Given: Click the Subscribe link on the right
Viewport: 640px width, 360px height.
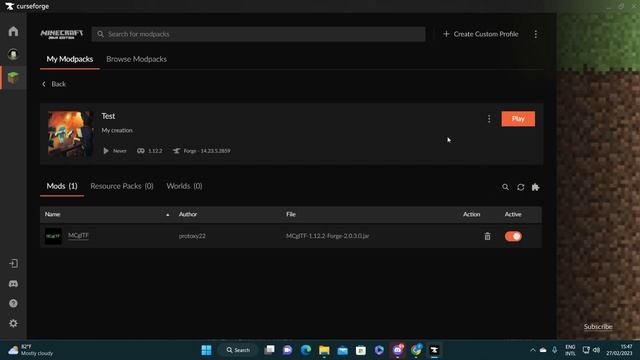Looking at the screenshot, I should (598, 327).
